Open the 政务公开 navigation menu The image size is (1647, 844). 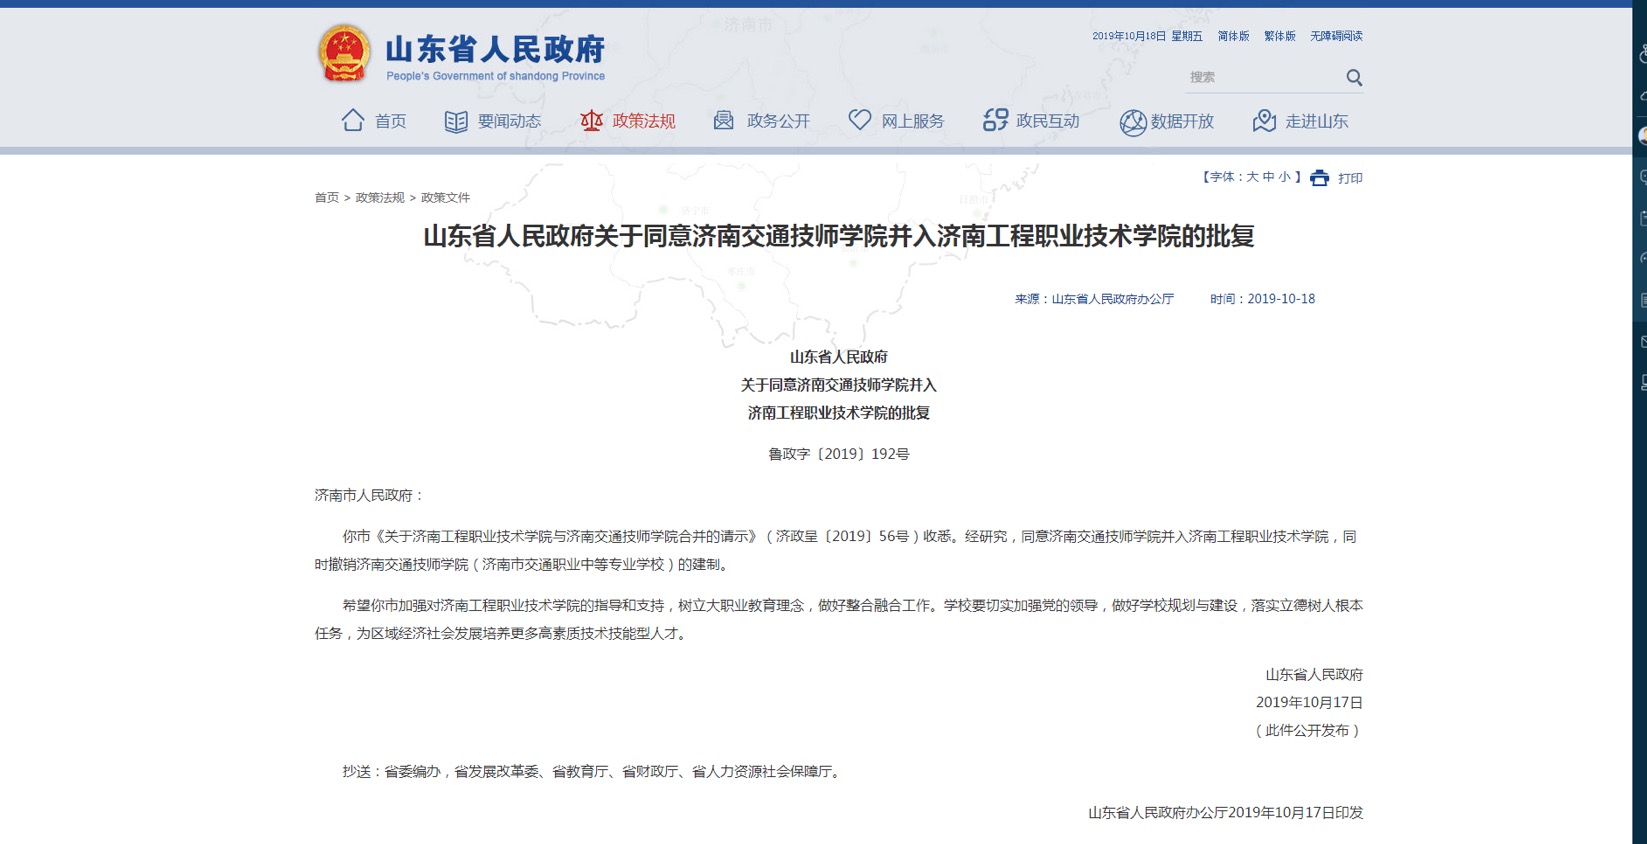777,121
